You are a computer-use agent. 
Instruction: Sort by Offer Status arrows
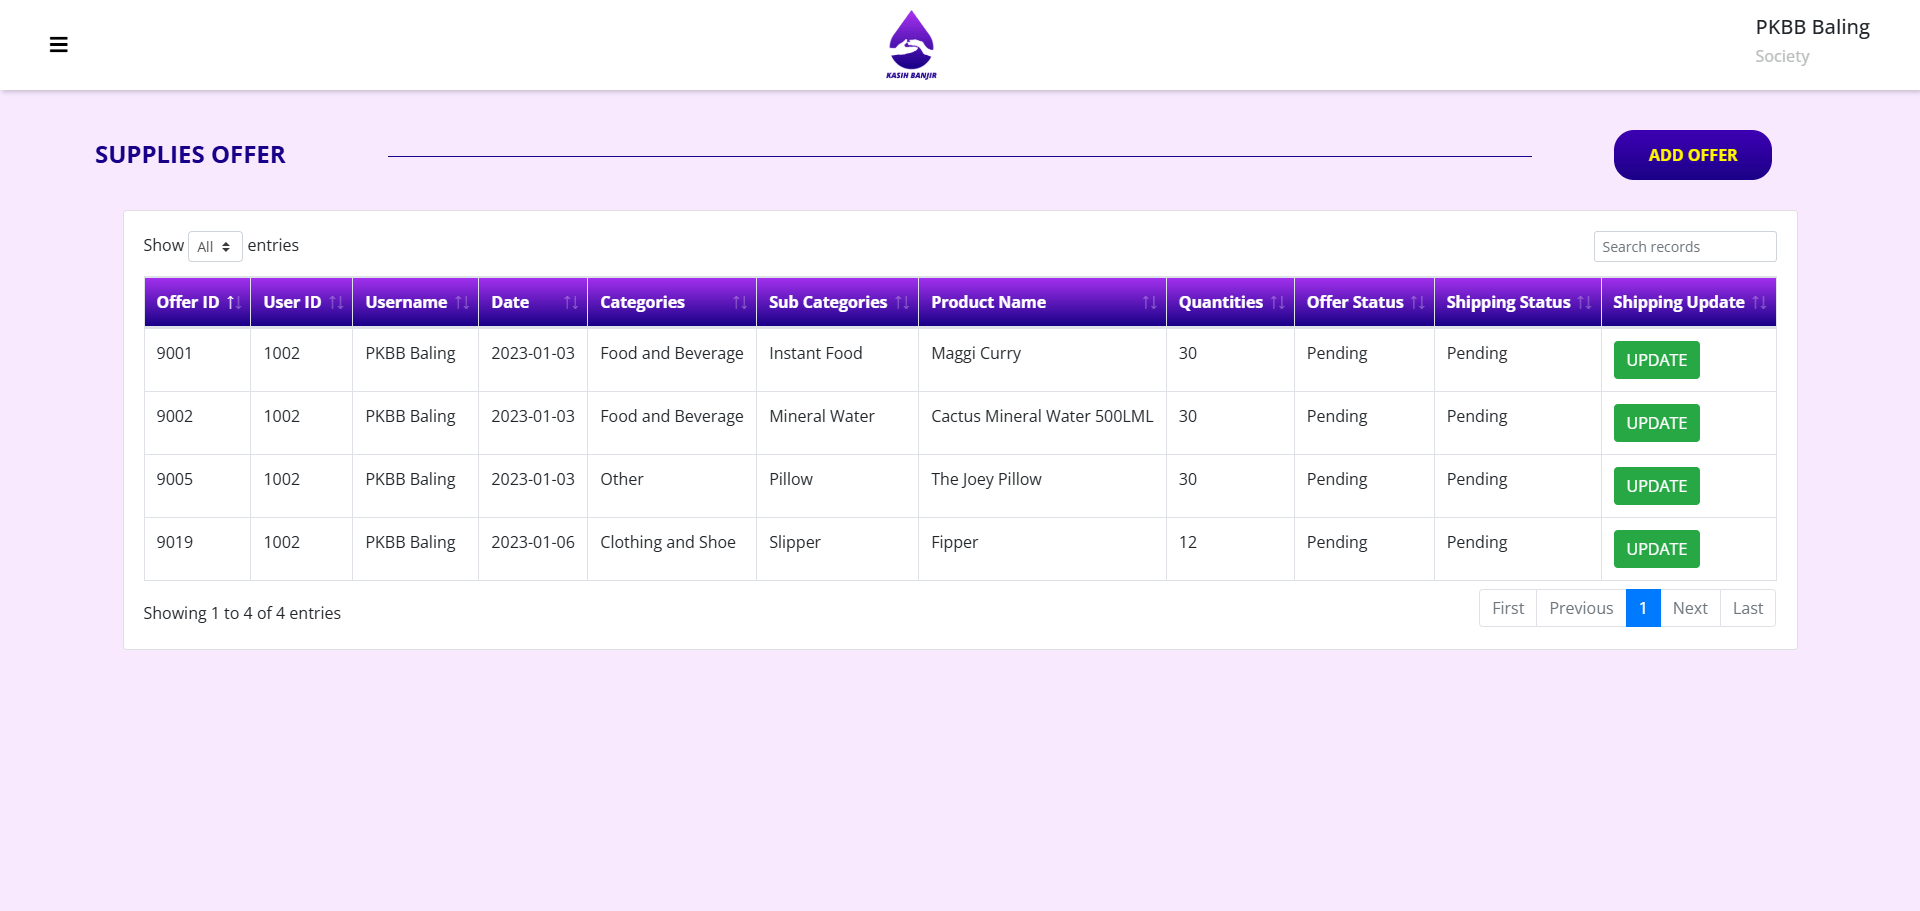pos(1417,303)
